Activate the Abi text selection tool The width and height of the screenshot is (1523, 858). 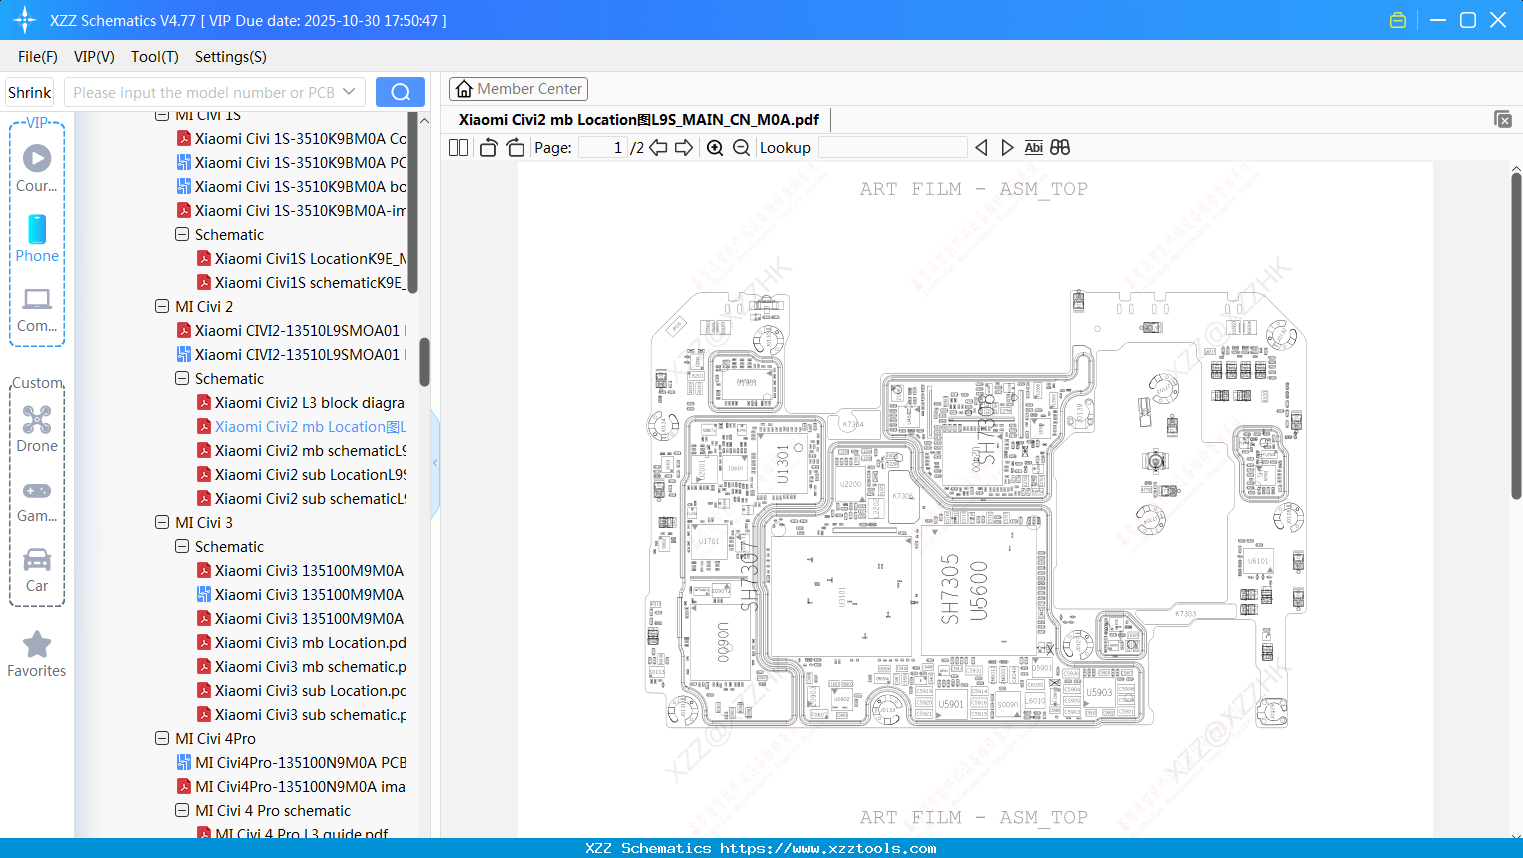click(1033, 147)
